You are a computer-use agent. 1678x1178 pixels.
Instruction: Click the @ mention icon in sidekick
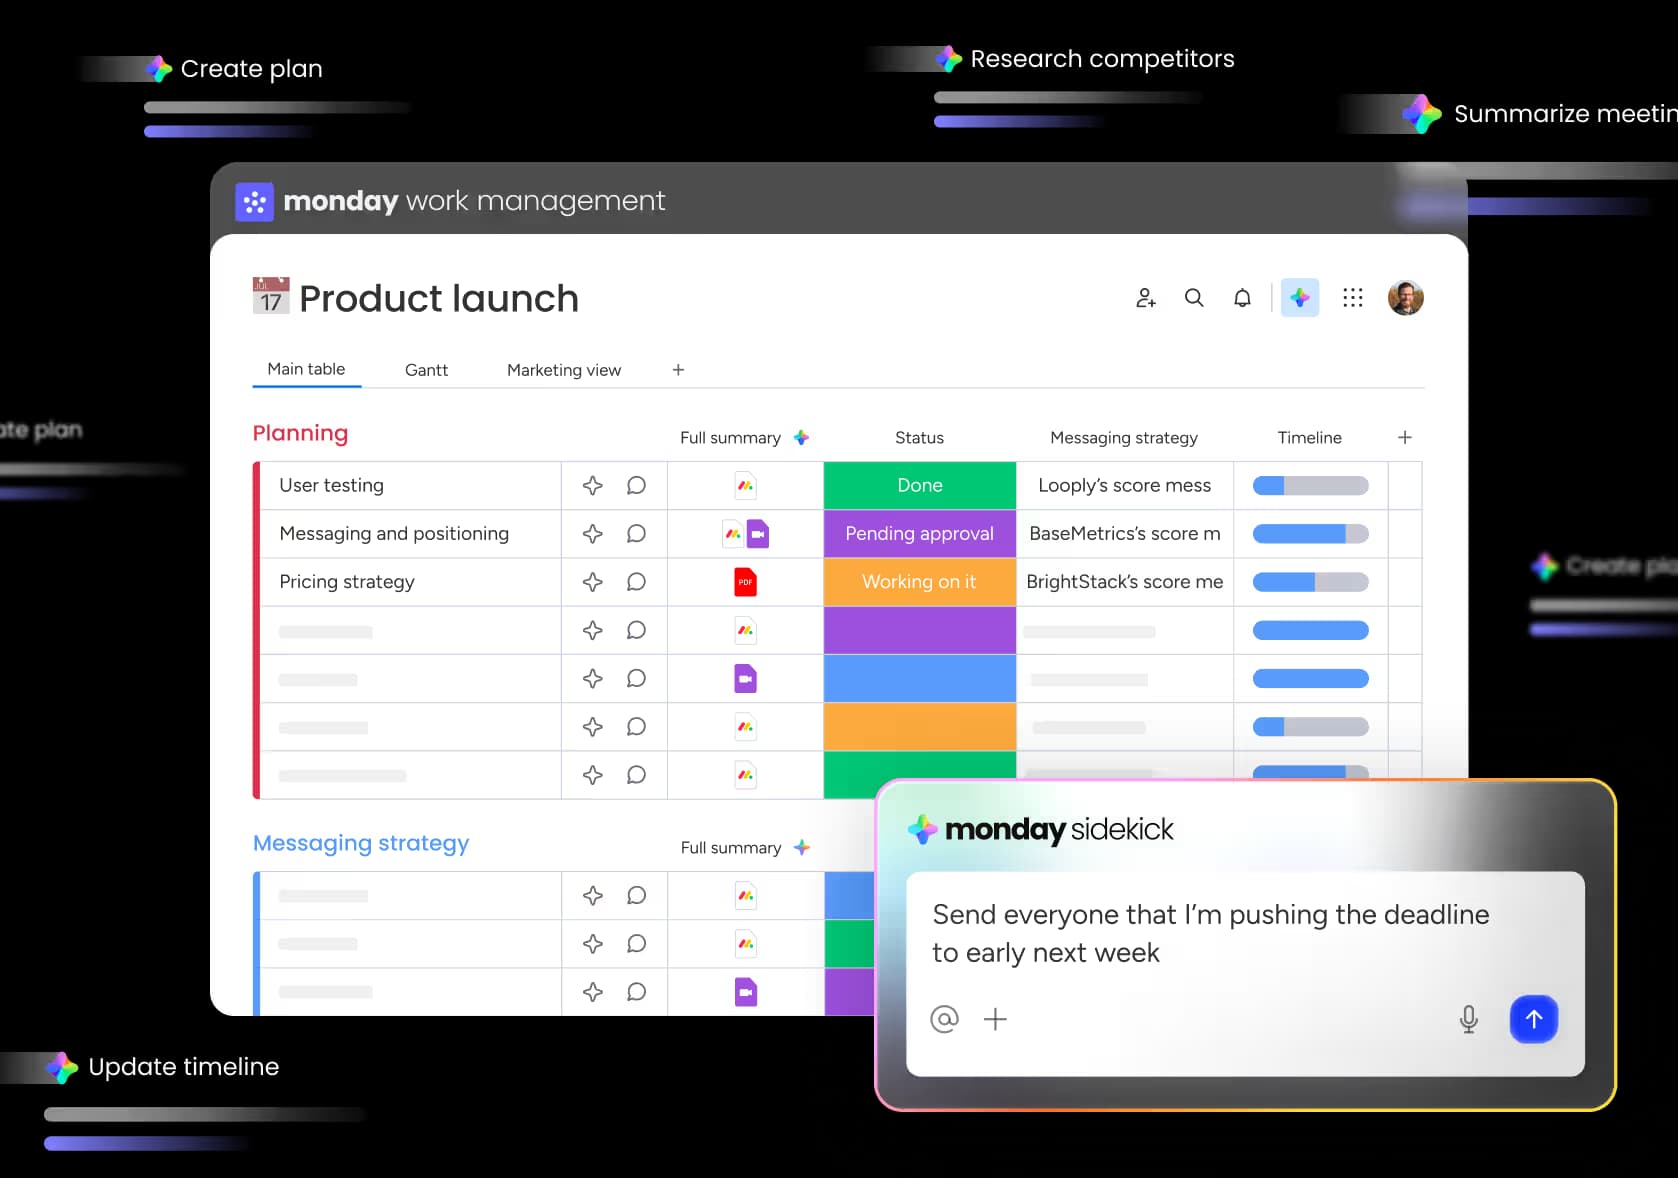click(944, 1019)
